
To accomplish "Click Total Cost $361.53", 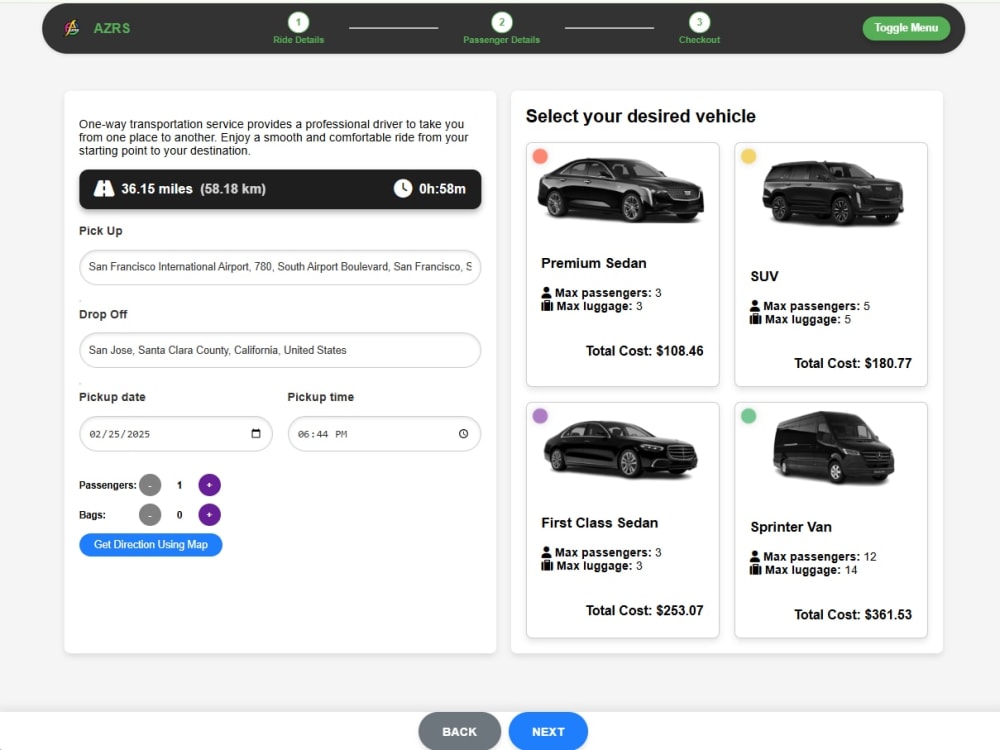I will point(853,615).
